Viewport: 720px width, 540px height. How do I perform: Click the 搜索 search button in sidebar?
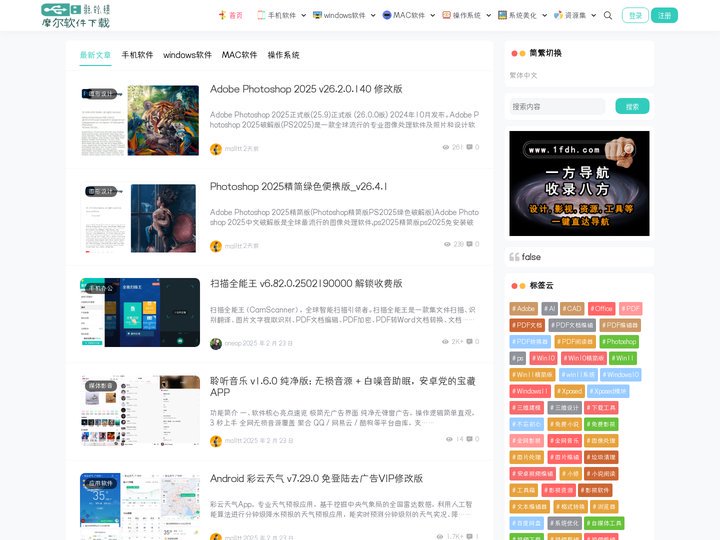tap(632, 107)
